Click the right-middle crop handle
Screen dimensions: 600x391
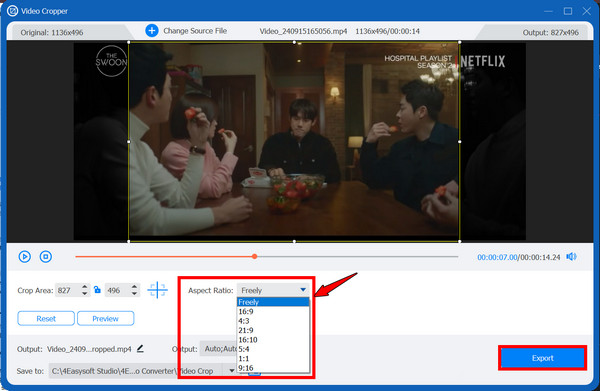pyautogui.click(x=460, y=142)
